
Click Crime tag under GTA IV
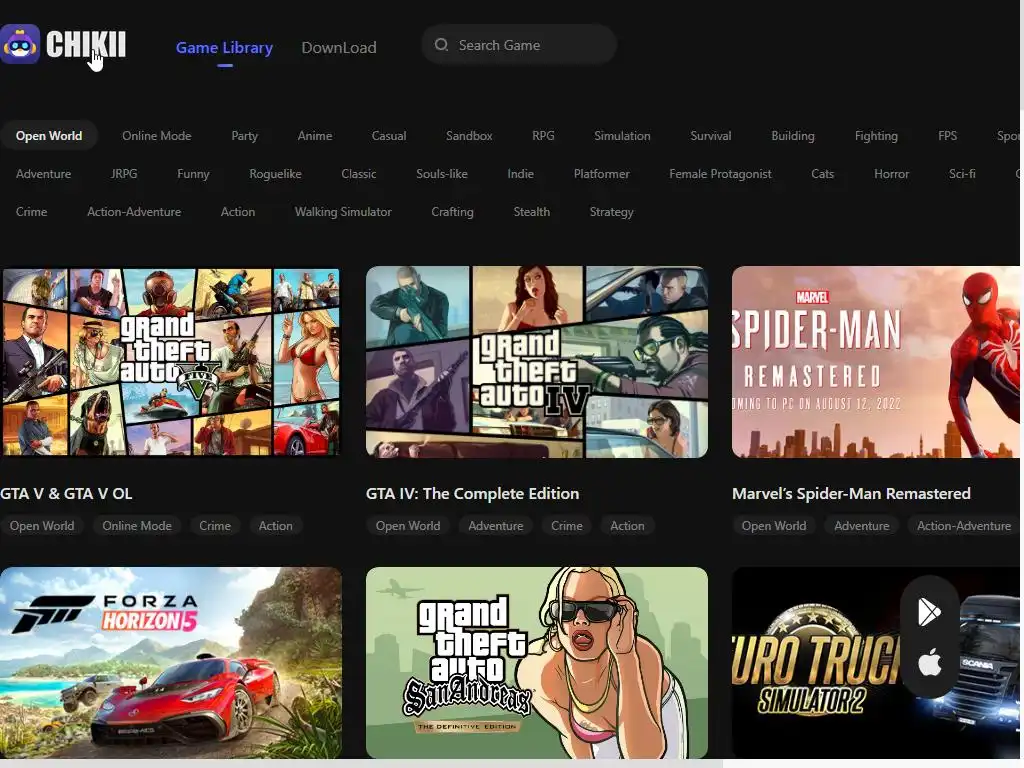(x=567, y=526)
